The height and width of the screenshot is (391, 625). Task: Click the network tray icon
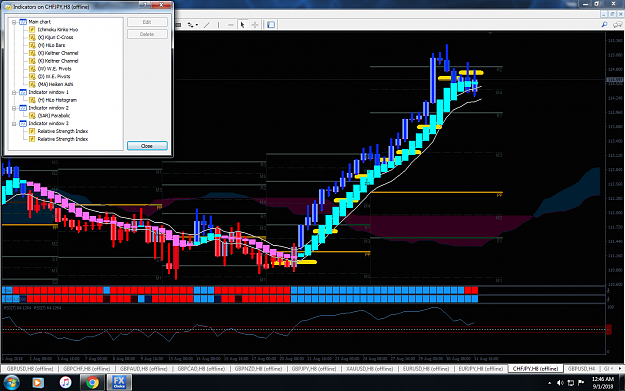click(x=570, y=383)
